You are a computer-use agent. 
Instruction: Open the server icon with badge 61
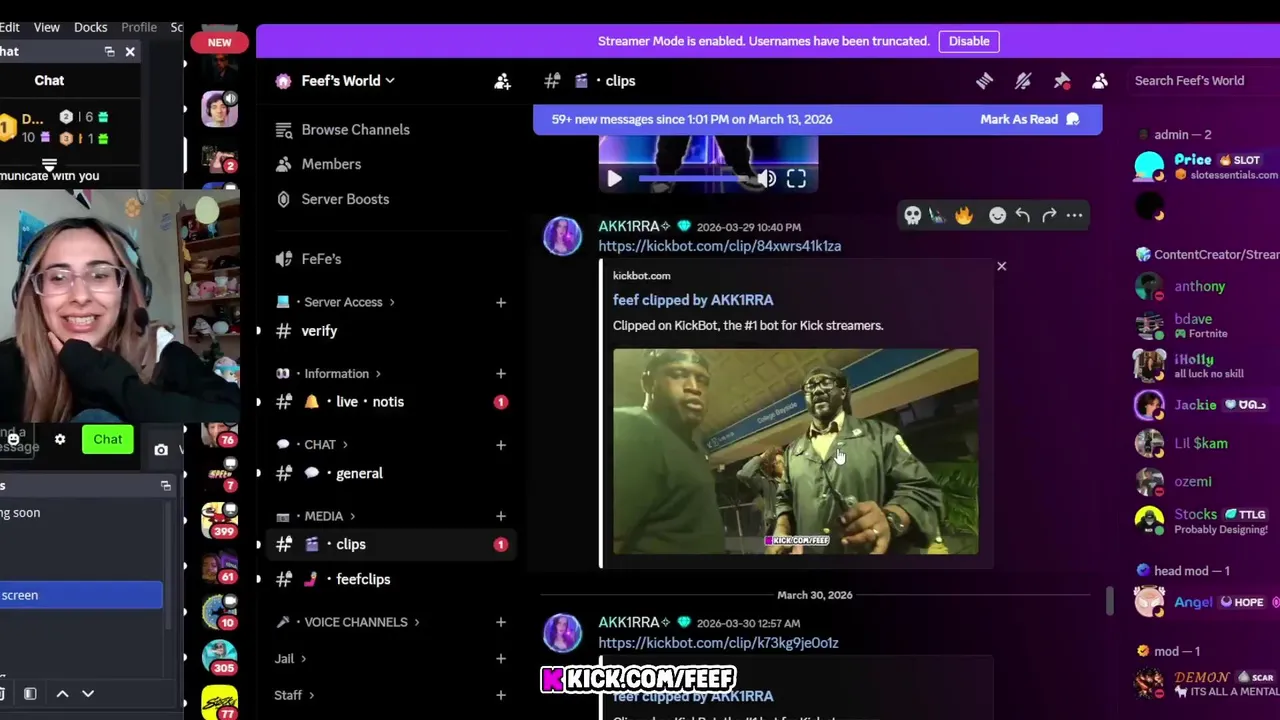pyautogui.click(x=219, y=567)
